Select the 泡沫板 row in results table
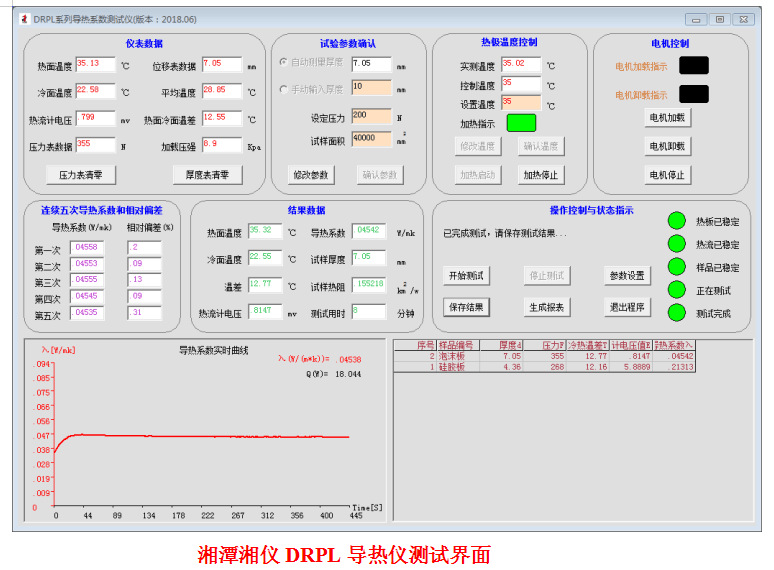This screenshot has width=774, height=570. (544, 356)
